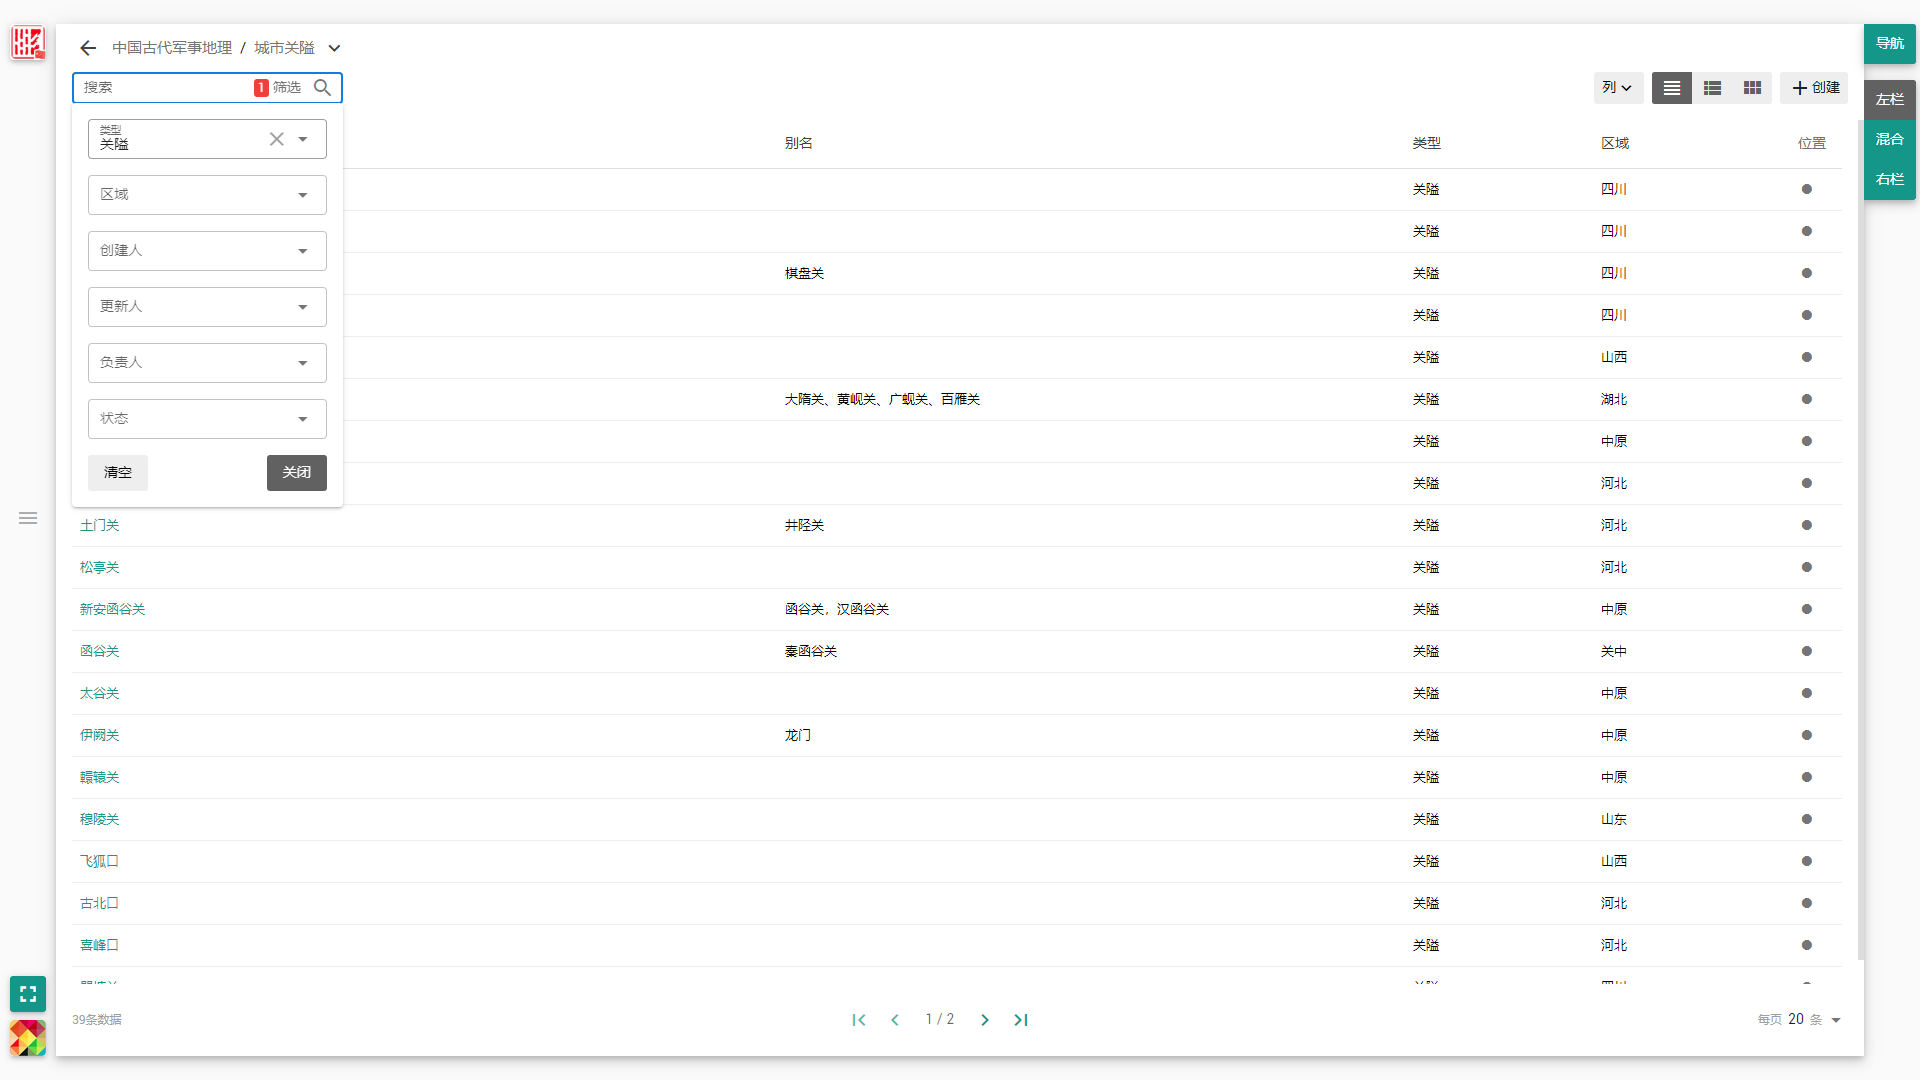Click the 清空 button
The width and height of the screenshot is (1920, 1080).
(x=118, y=473)
